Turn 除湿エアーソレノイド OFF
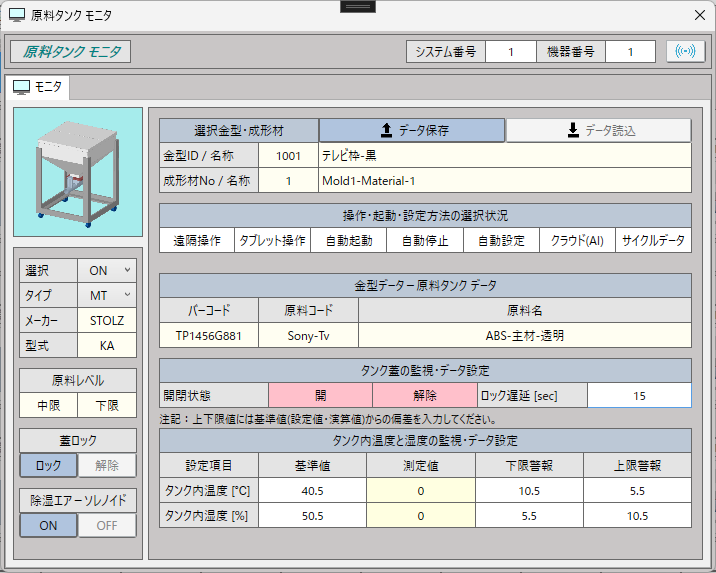Screen dimensions: 716x573 pyautogui.click(x=107, y=526)
